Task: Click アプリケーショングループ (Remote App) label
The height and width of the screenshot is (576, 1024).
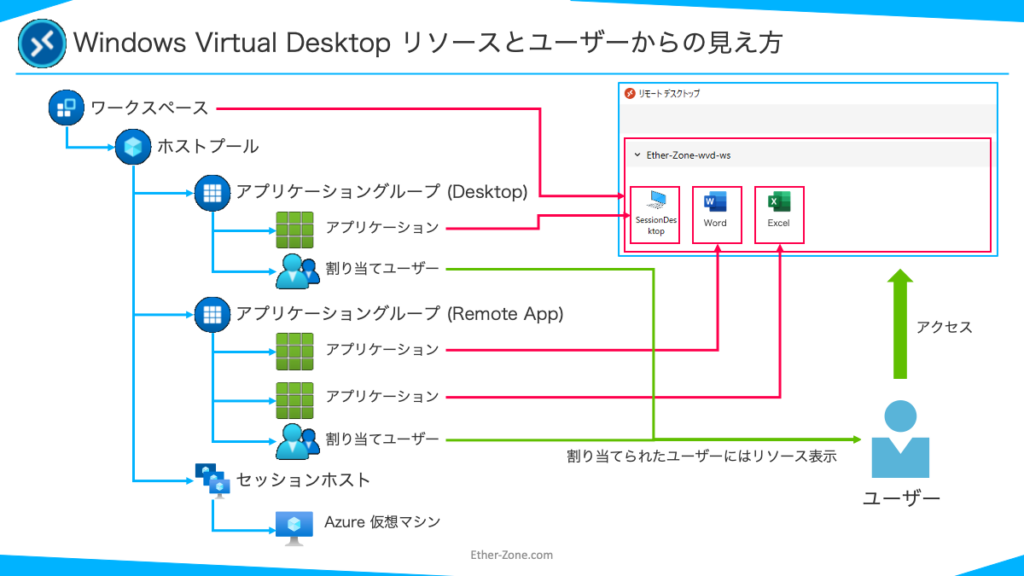Action: [x=399, y=313]
